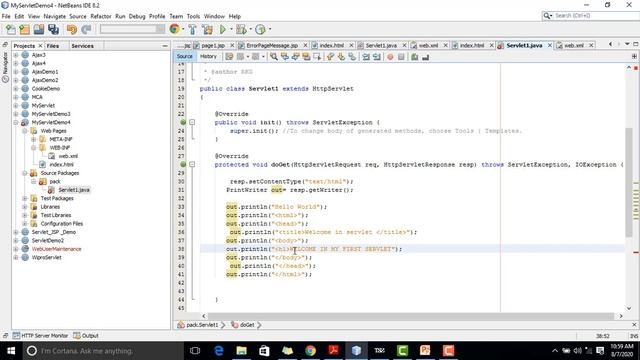The width and height of the screenshot is (640, 360).
Task: Open the HTTP Server Monitor panel
Action: [40, 336]
